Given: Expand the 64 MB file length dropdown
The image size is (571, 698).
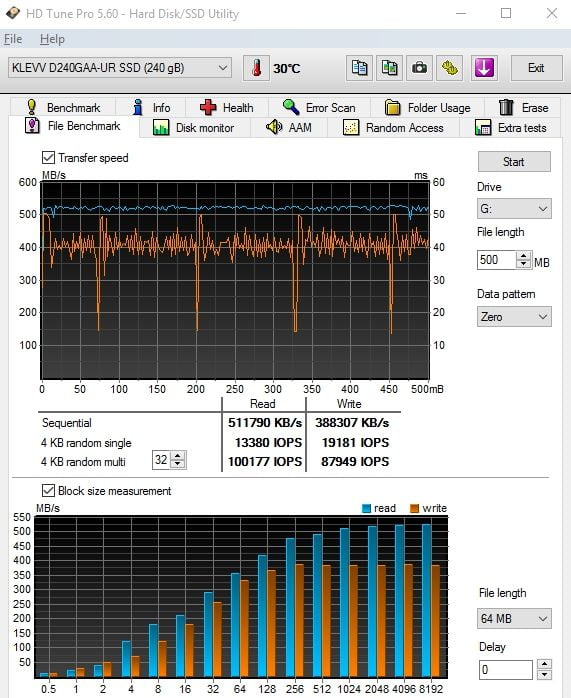Looking at the screenshot, I should (x=514, y=618).
